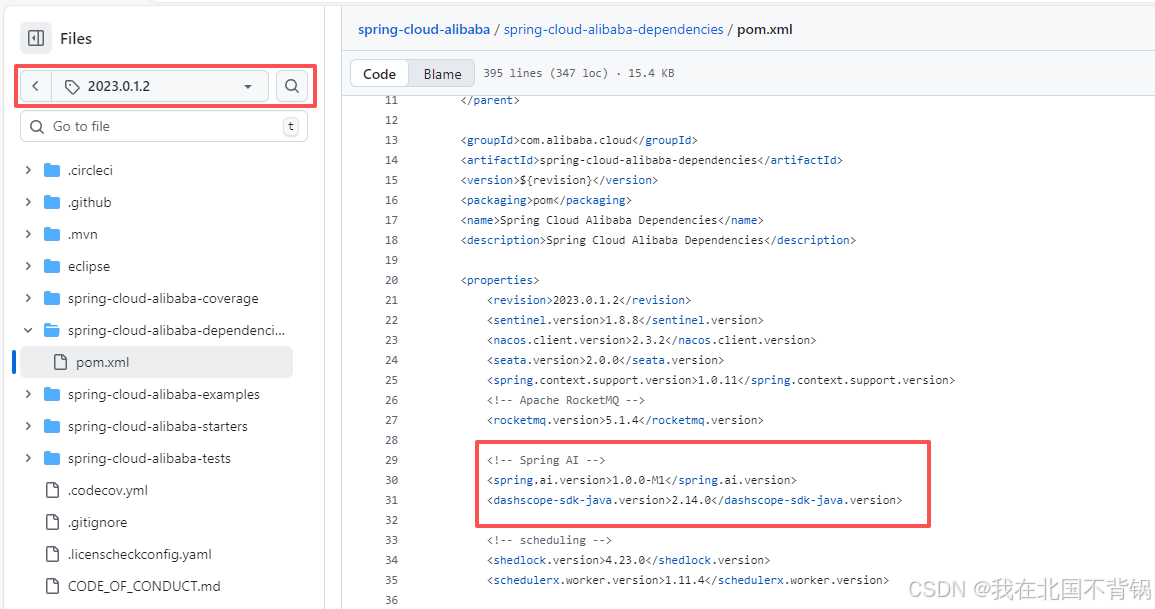1155x609 pixels.
Task: Click "2.14.0" dashscope version value
Action: 692,500
